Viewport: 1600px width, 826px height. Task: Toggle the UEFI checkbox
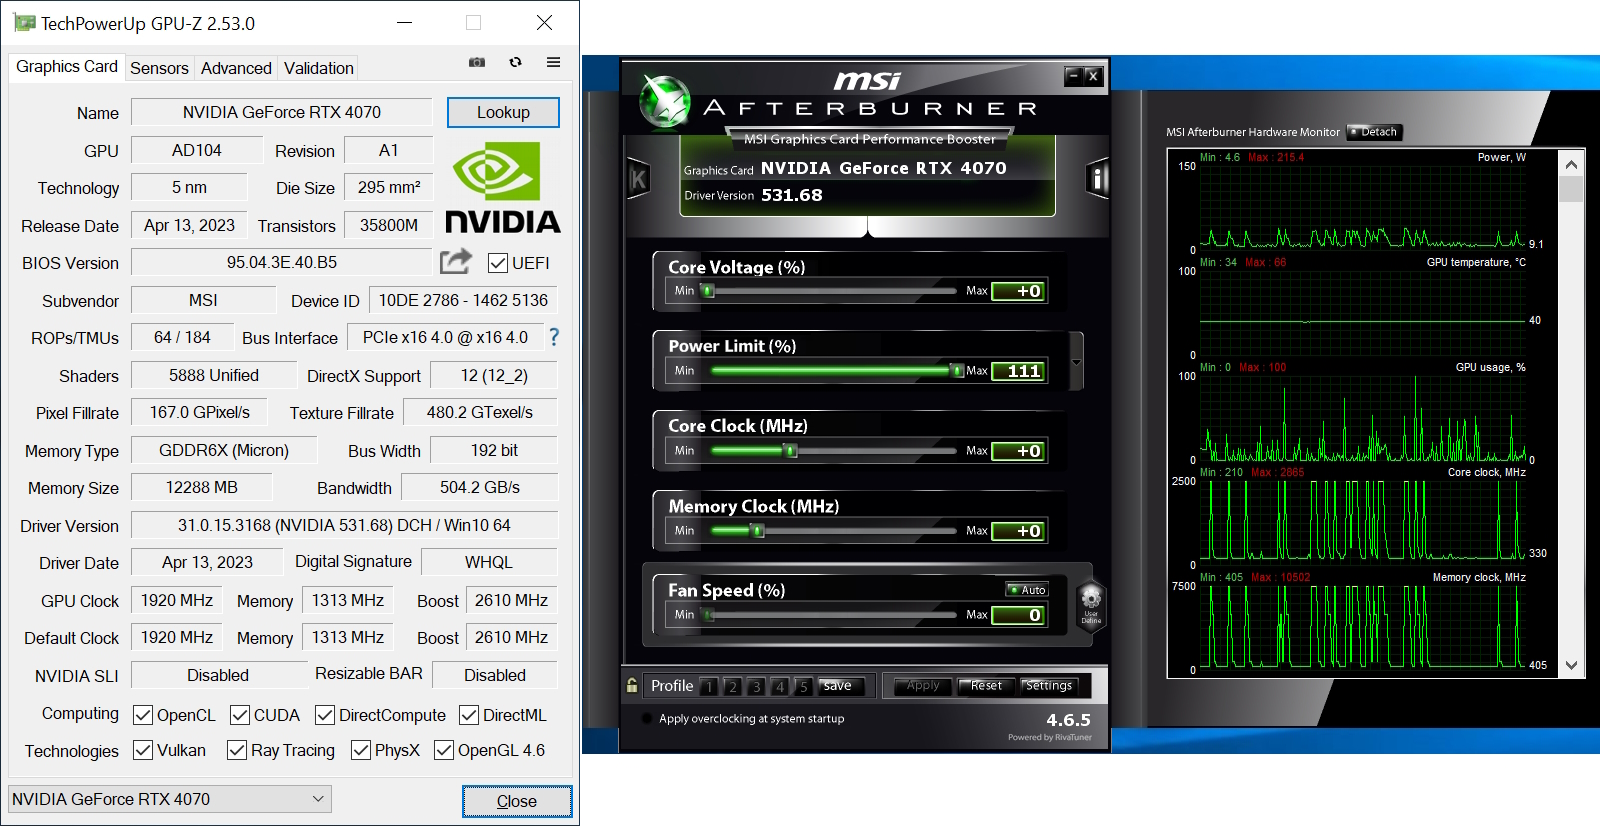497,263
